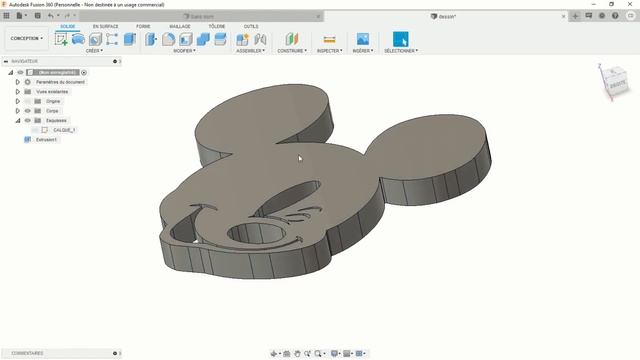Open the Construire dropdown menu

[292, 51]
